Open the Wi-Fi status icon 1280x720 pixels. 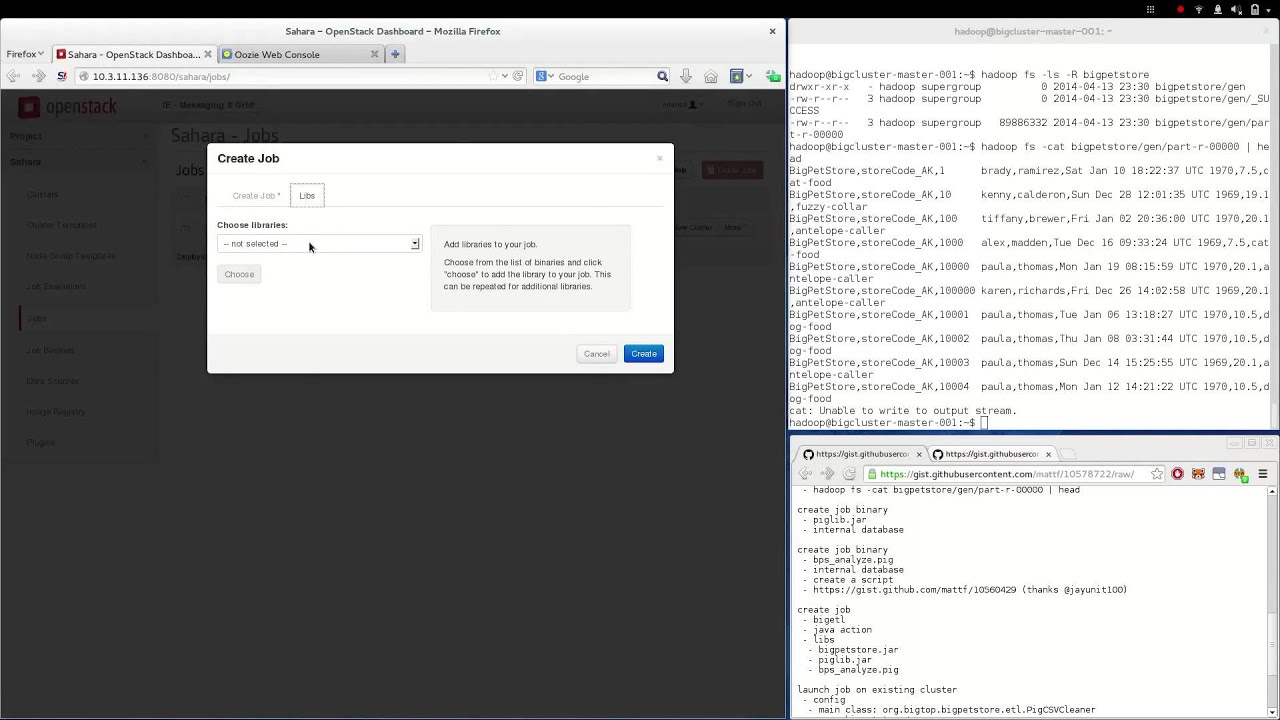[x=1199, y=9]
